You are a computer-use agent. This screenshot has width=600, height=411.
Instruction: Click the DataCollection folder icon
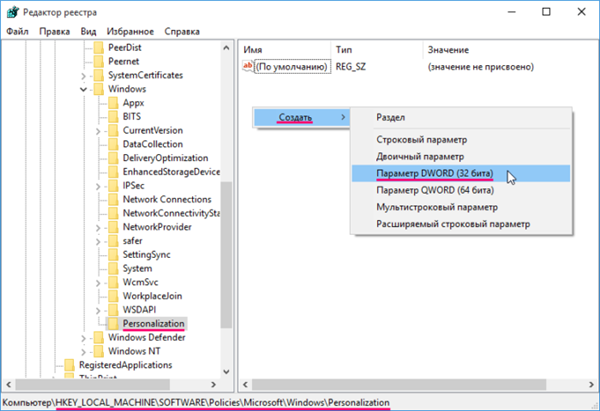click(113, 144)
